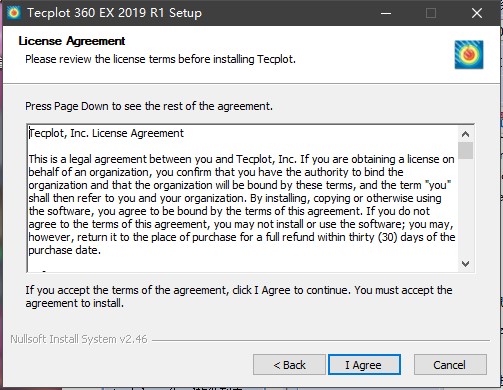
Task: Close the Tecplot 360 EX Setup window
Action: tap(477, 13)
